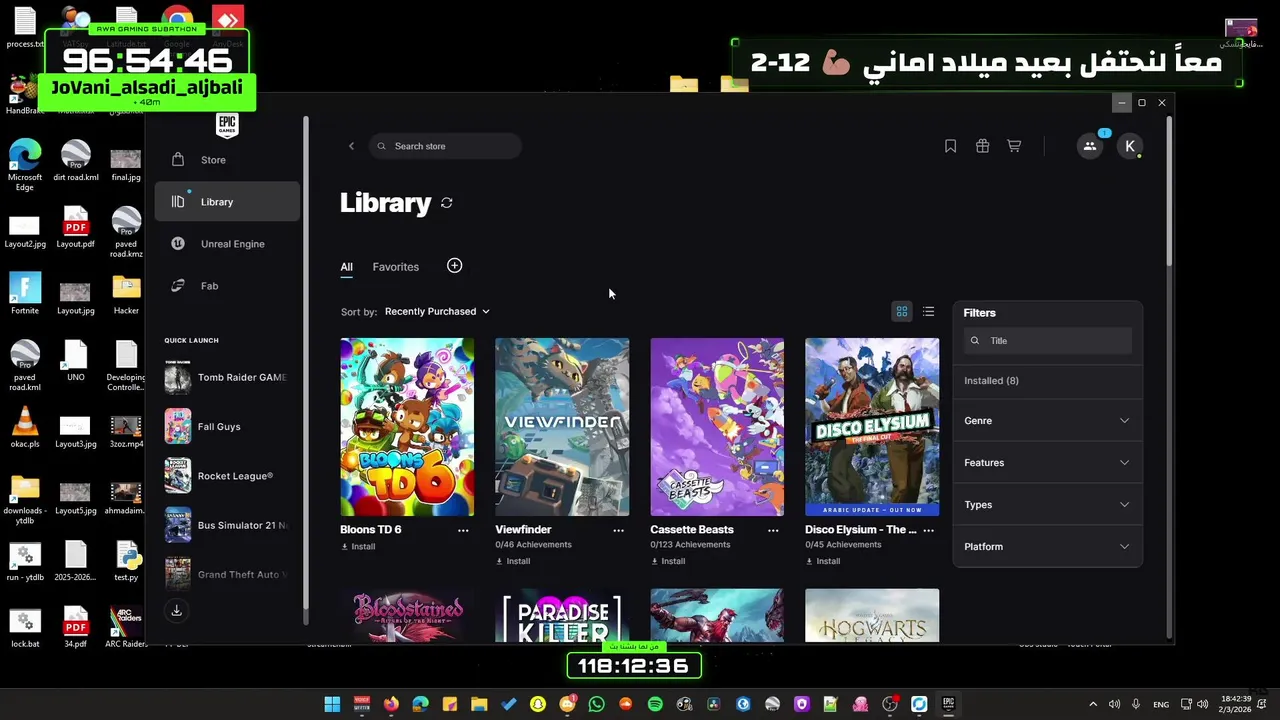Select Library in the sidebar
Viewport: 1280px width, 720px height.
click(x=227, y=202)
